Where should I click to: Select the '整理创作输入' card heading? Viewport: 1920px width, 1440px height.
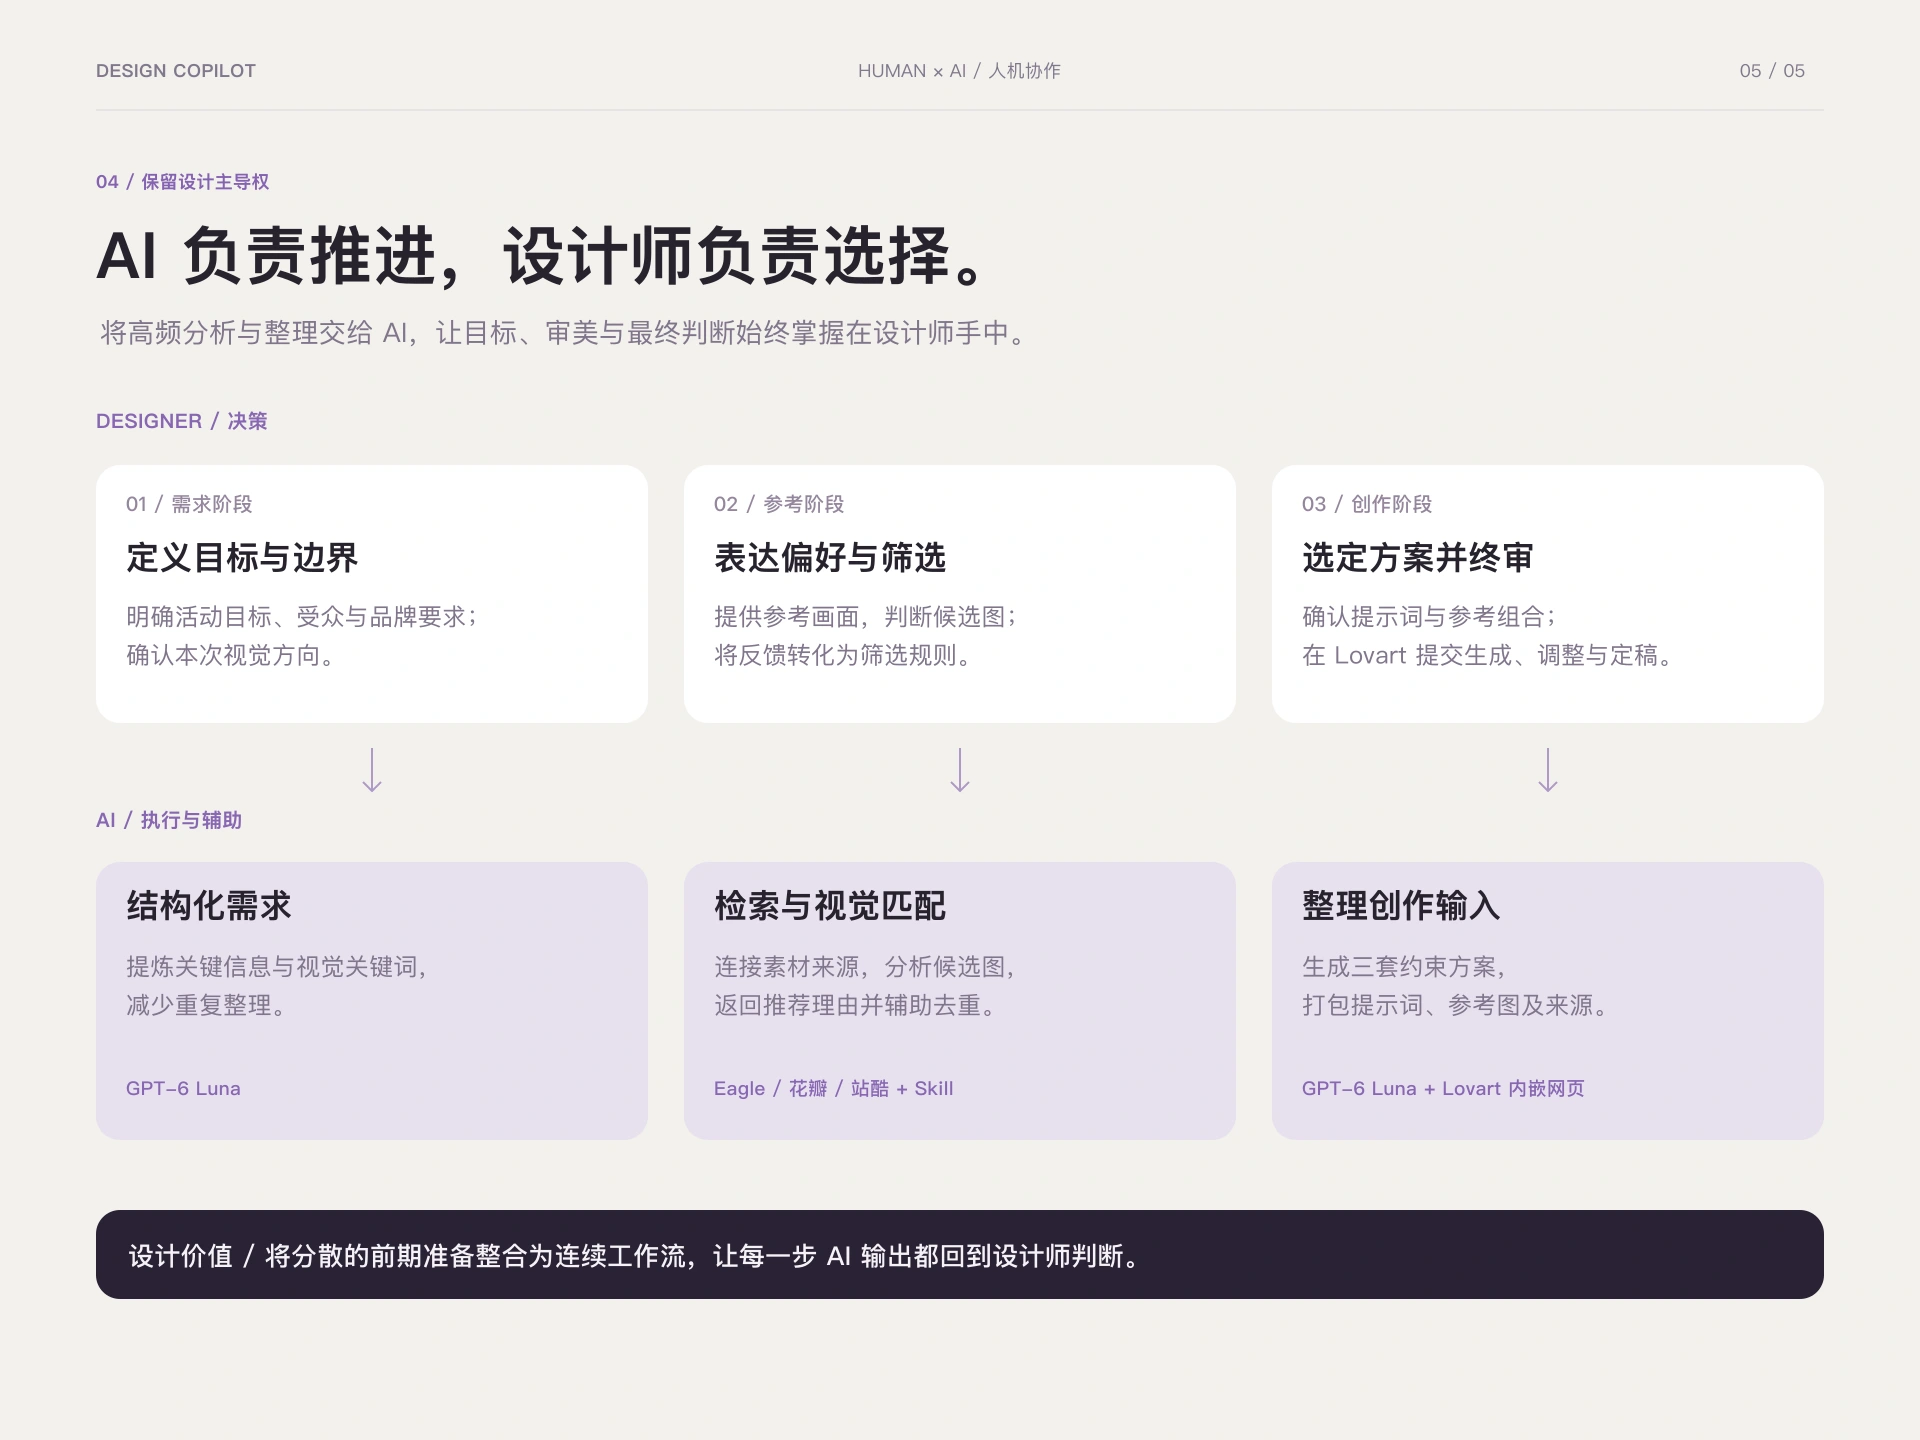click(x=1401, y=906)
